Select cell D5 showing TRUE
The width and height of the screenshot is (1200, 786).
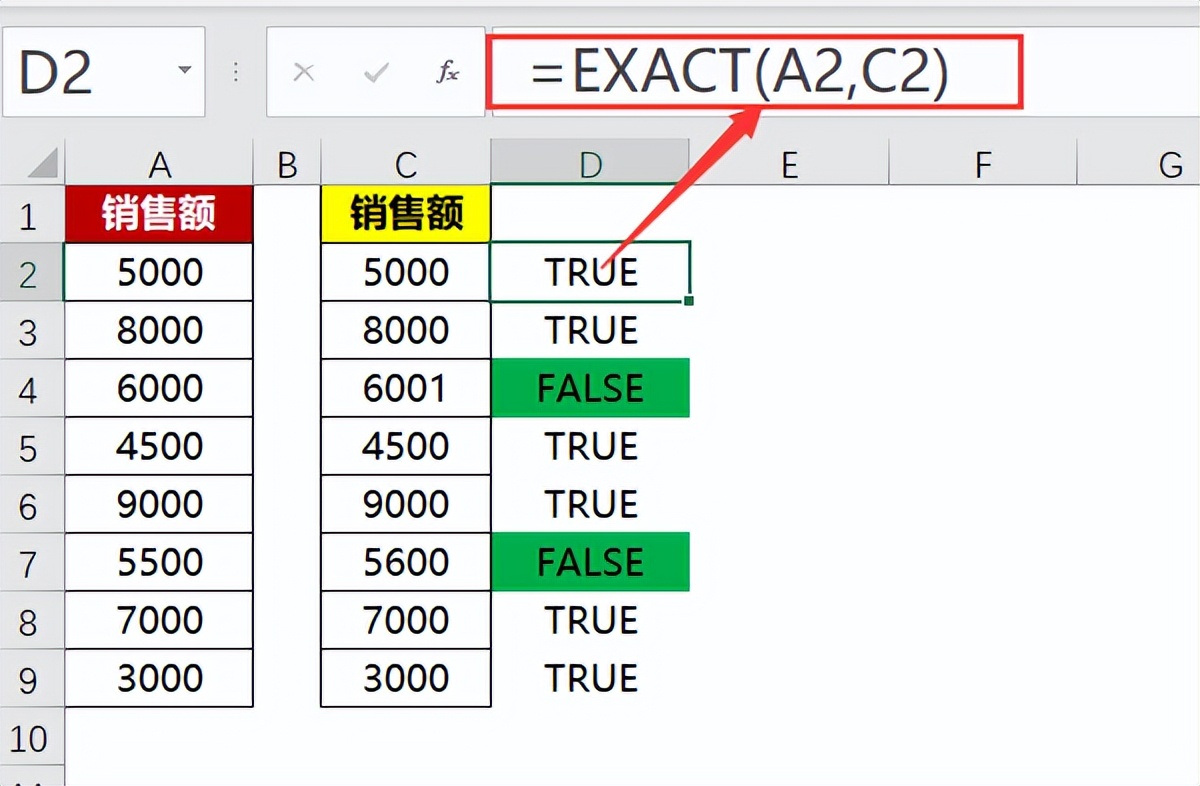pyautogui.click(x=590, y=445)
